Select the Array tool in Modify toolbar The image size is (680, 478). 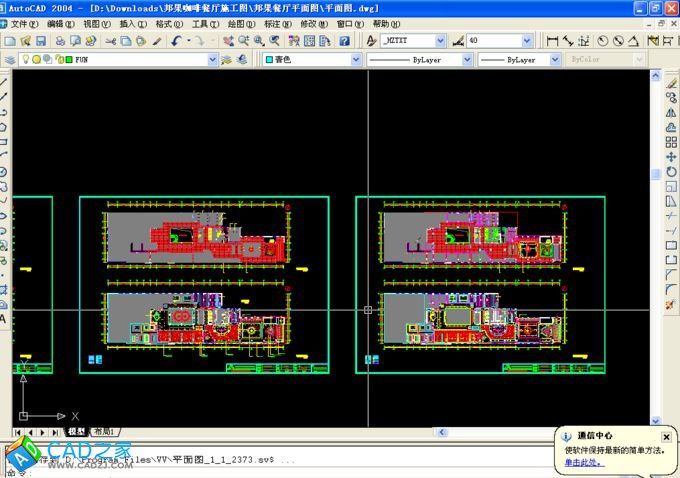[x=671, y=142]
